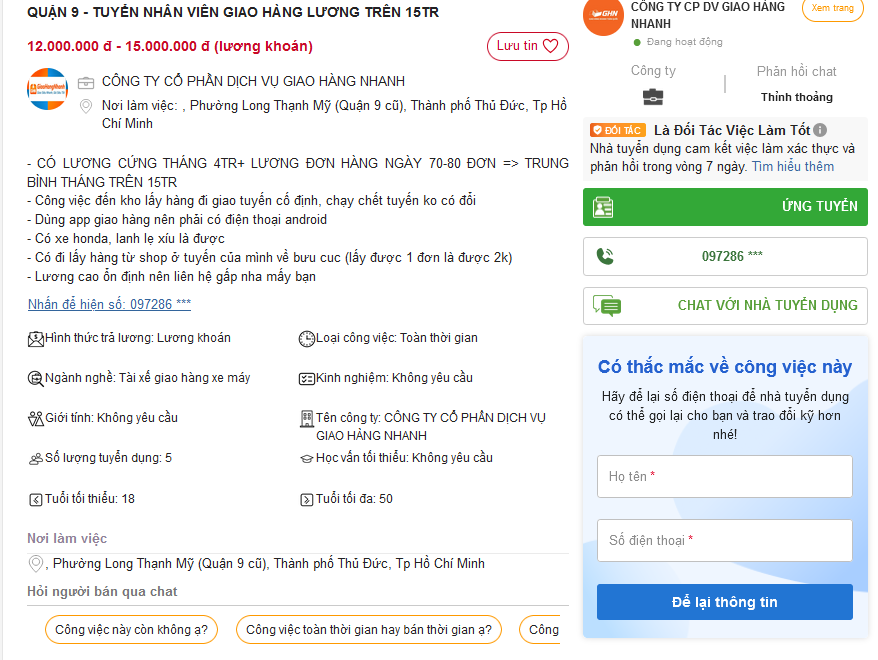Focus the Họ tên input field

pos(725,477)
